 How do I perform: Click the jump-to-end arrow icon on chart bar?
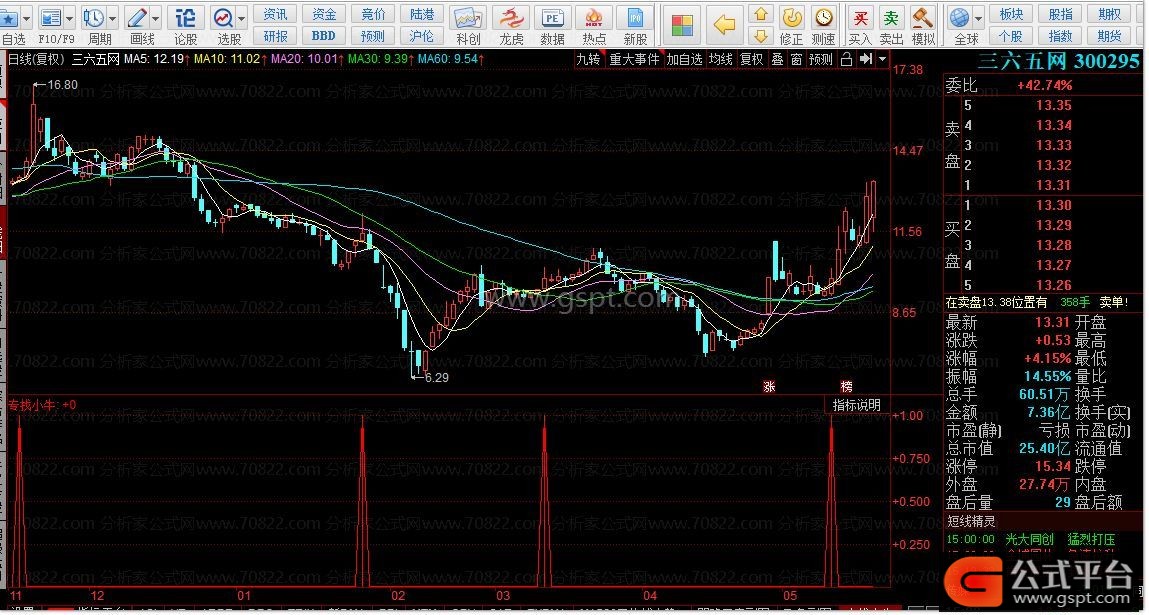(865, 59)
